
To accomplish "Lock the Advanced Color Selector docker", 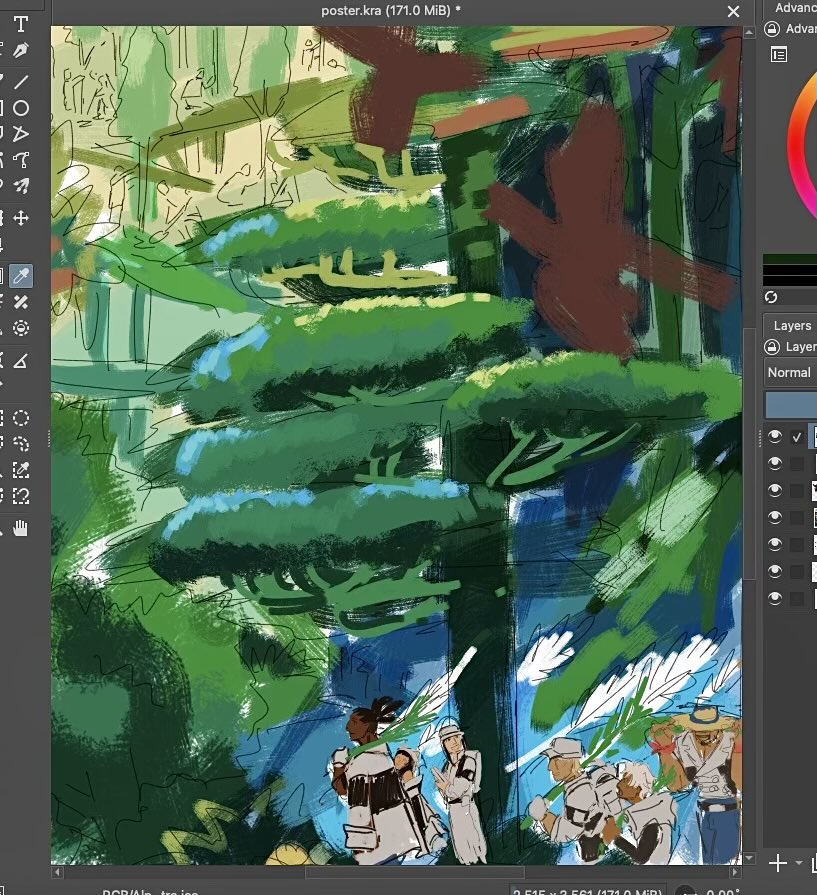I will [x=772, y=29].
